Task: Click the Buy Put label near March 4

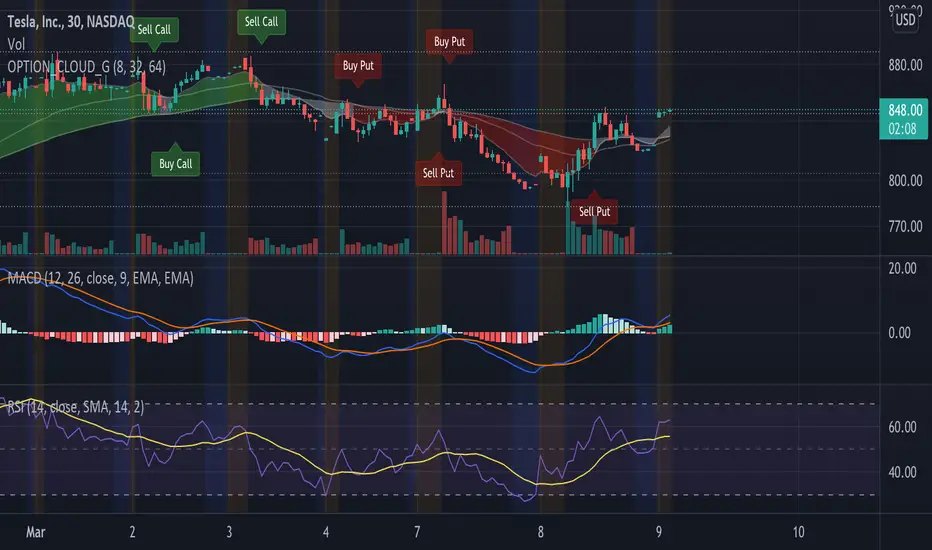Action: [x=358, y=66]
